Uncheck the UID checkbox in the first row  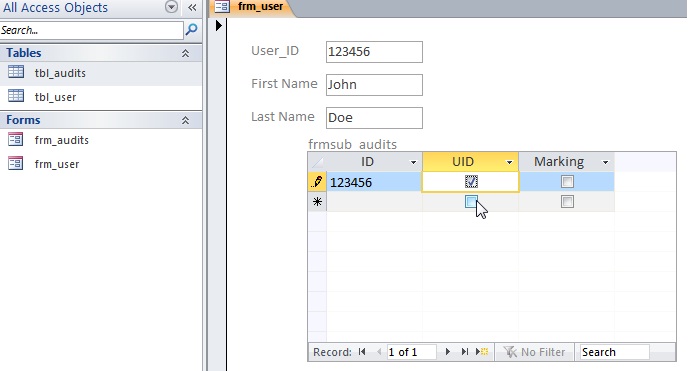pos(471,182)
